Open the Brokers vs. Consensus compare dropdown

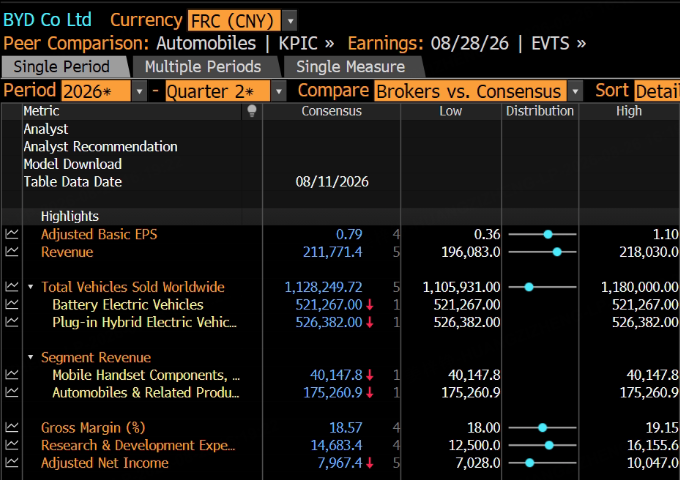point(575,91)
